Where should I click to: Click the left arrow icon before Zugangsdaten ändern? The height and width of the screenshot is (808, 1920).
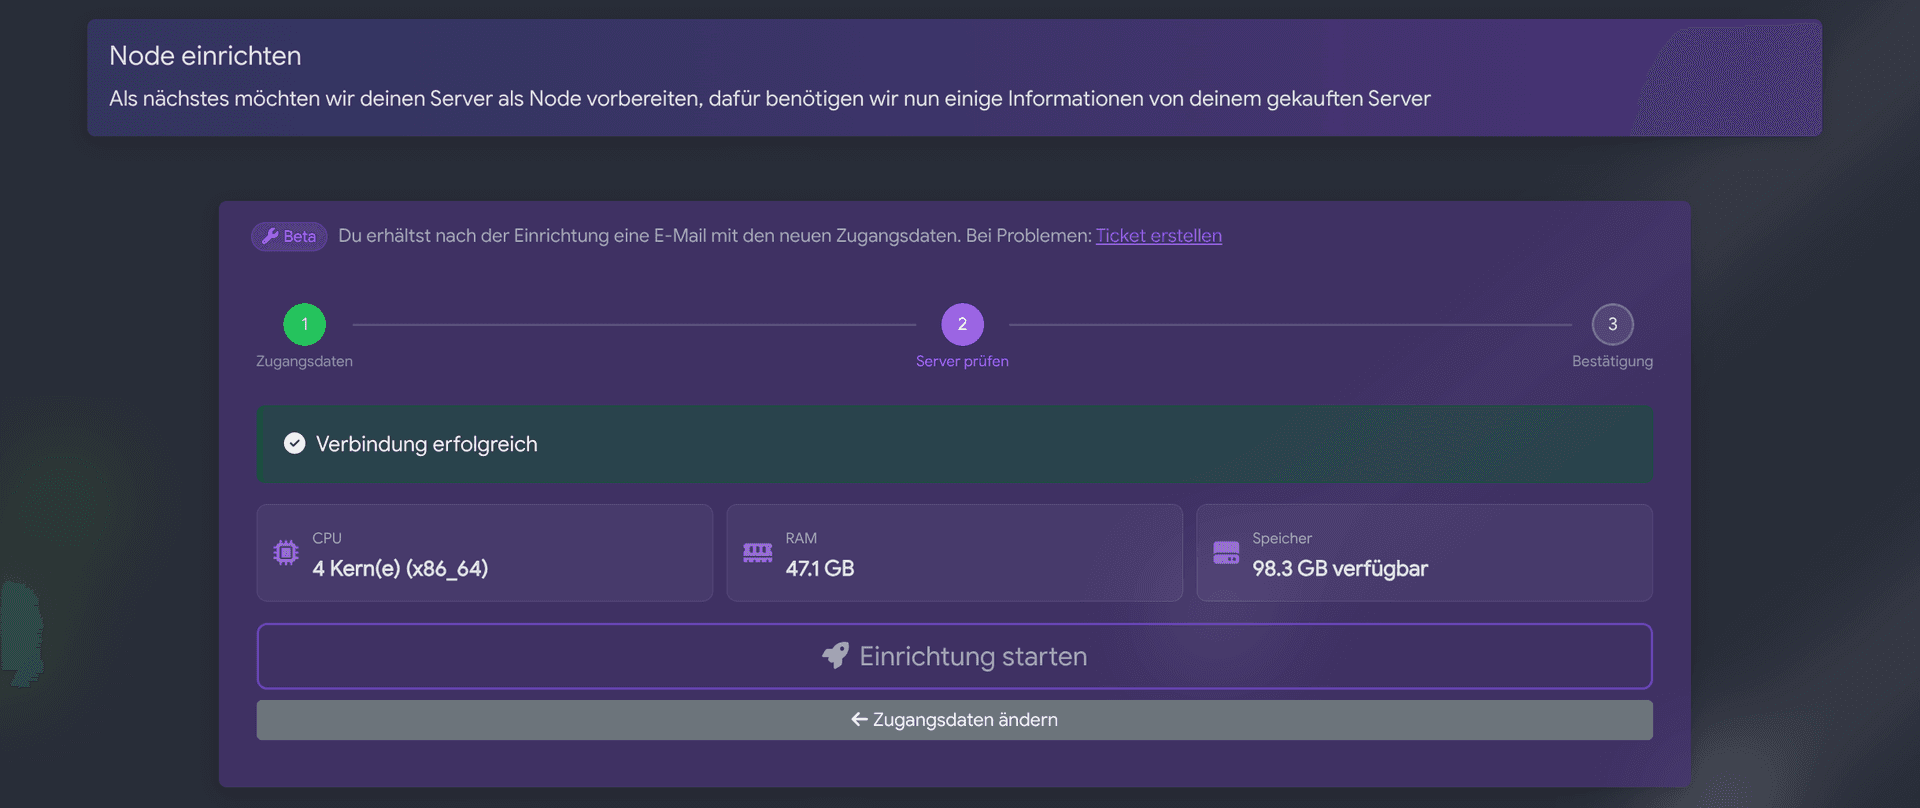(859, 719)
